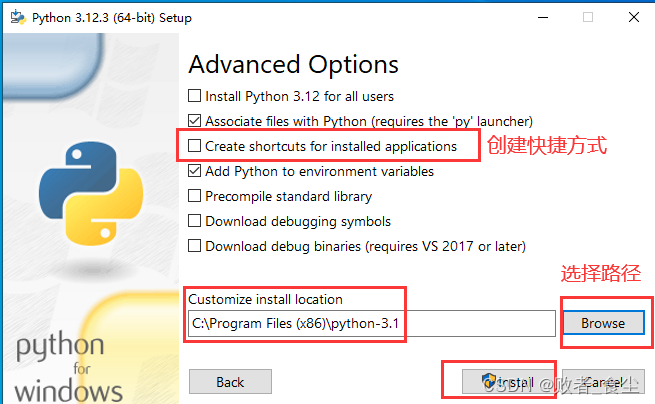This screenshot has width=655, height=404.
Task: Enable Install Python 3.12 for all users
Action: point(194,97)
